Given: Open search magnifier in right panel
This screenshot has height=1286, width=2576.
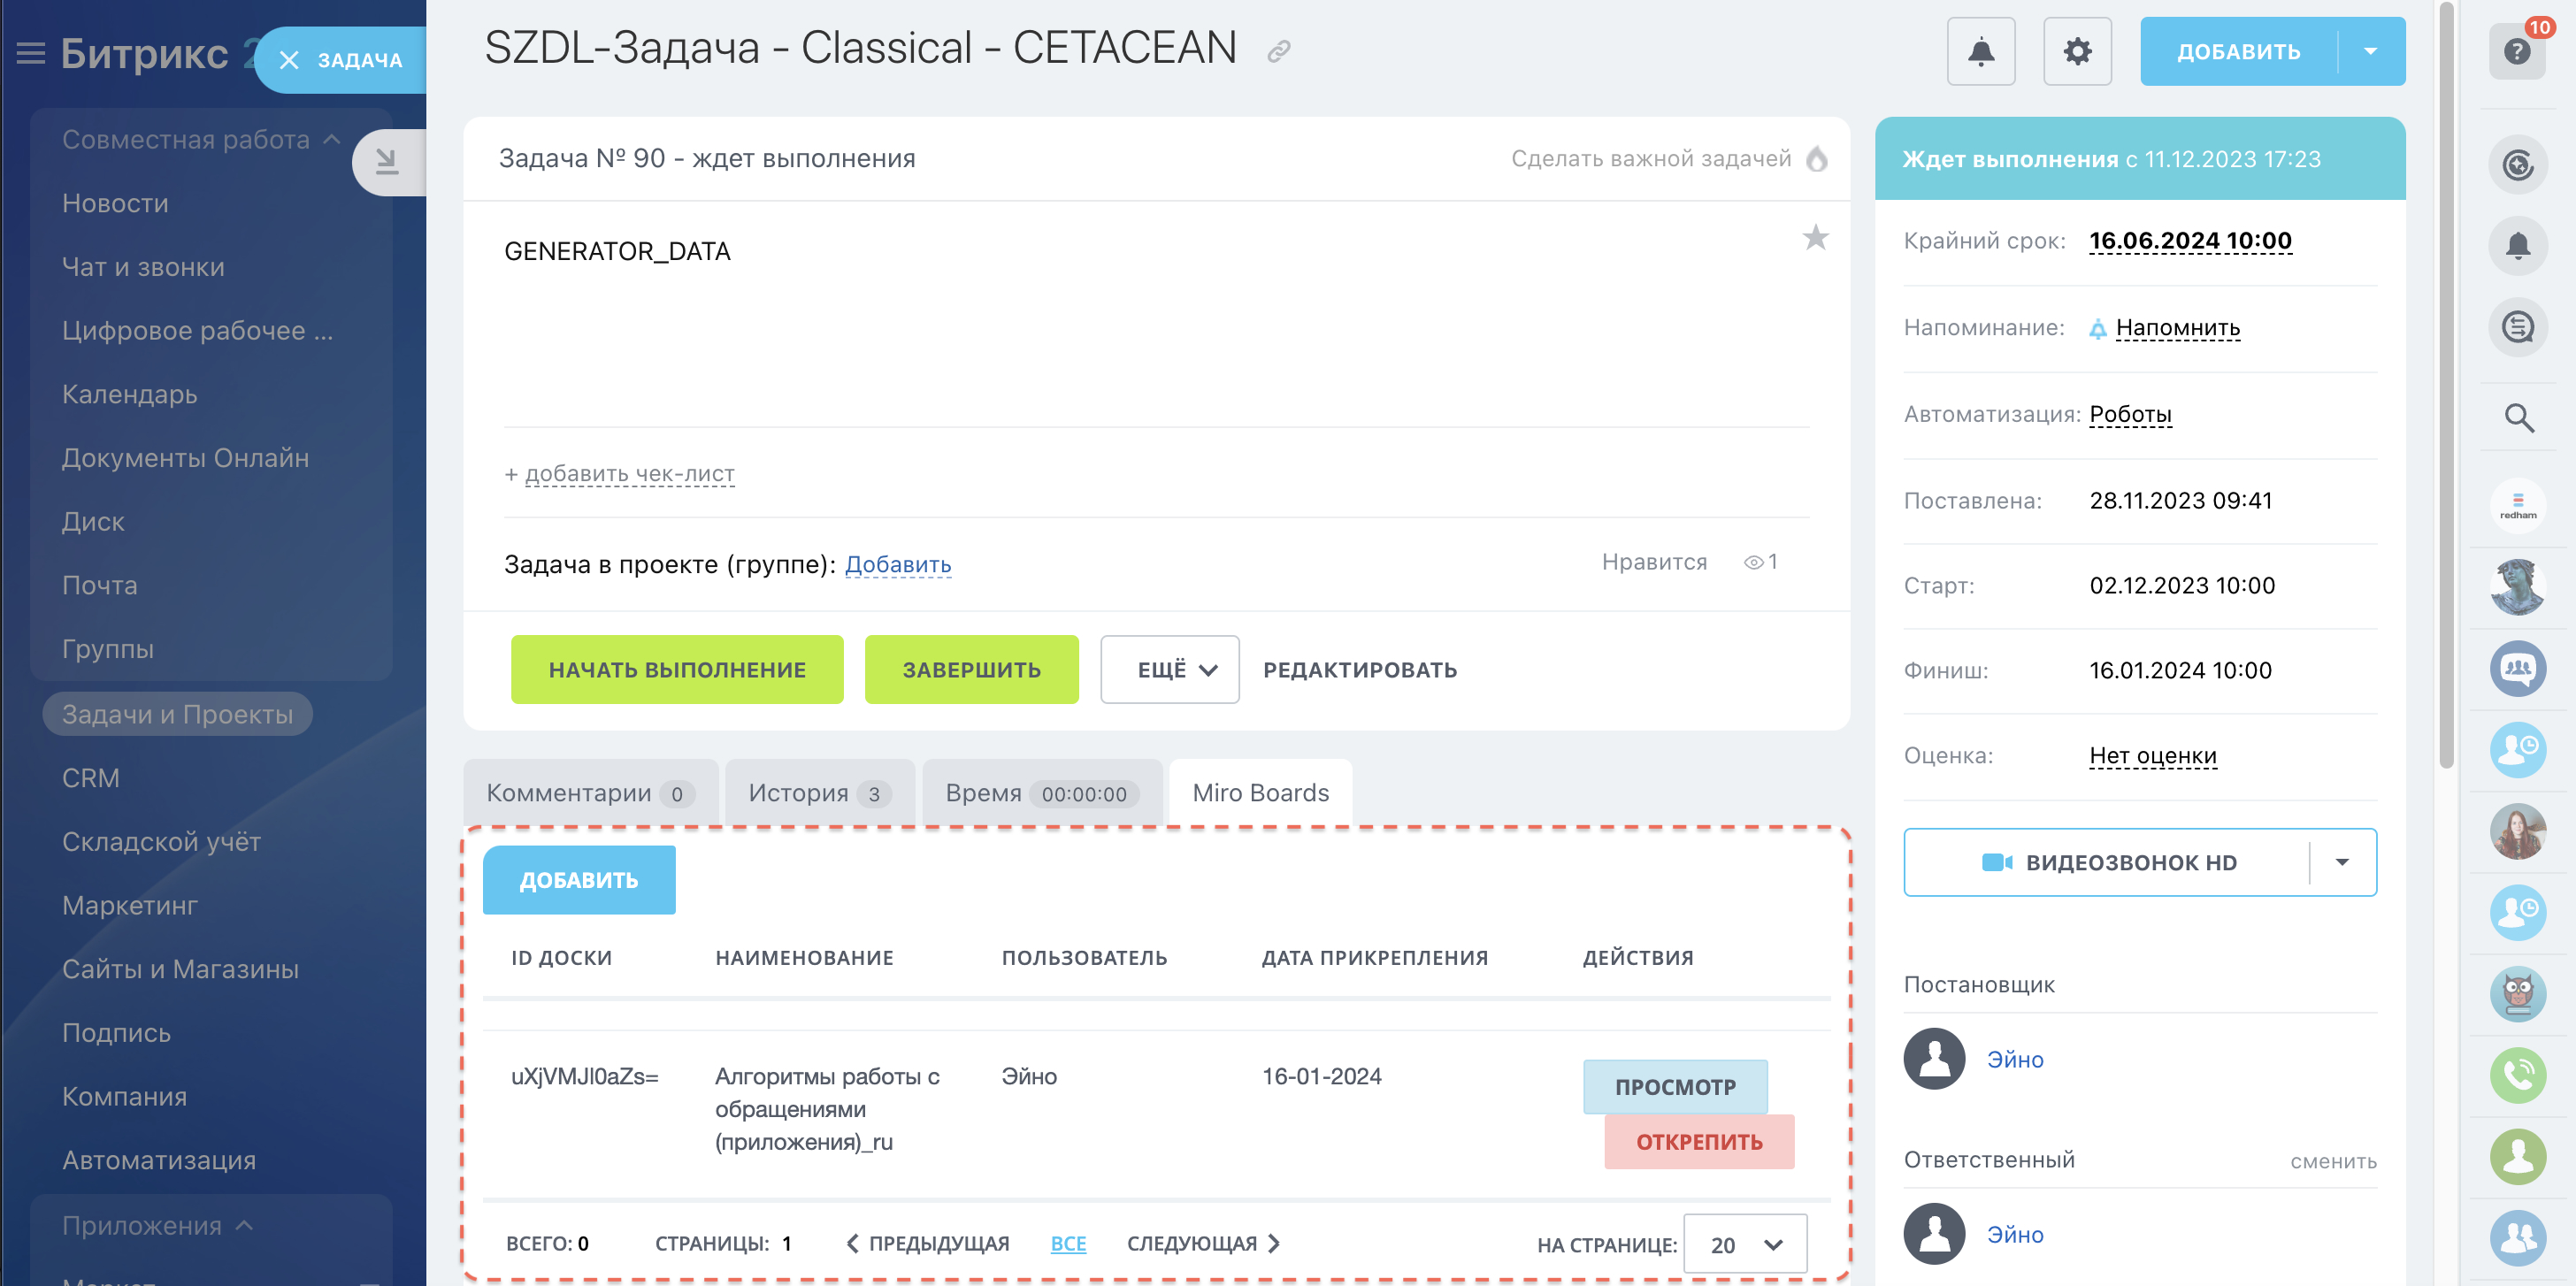Looking at the screenshot, I should (2518, 418).
